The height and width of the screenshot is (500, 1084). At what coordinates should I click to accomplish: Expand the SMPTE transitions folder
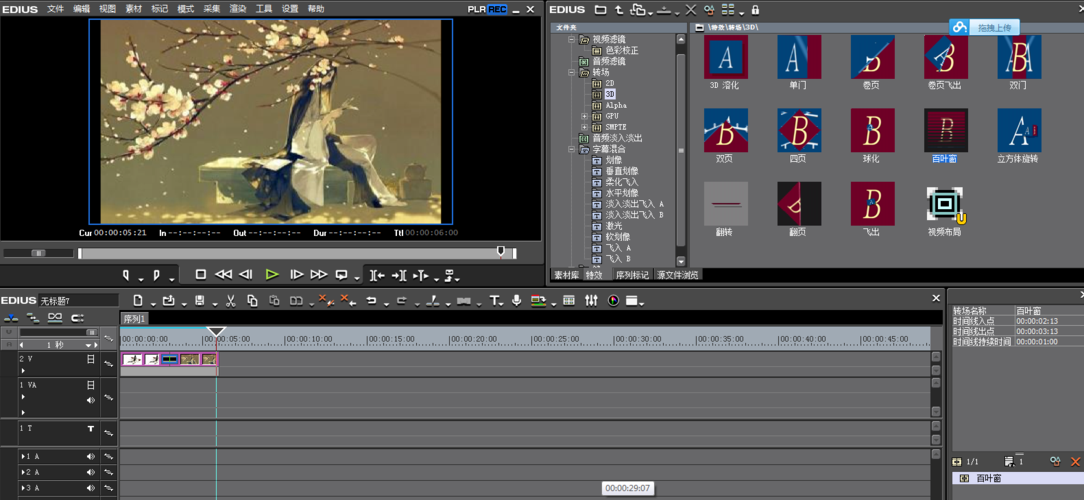585,127
